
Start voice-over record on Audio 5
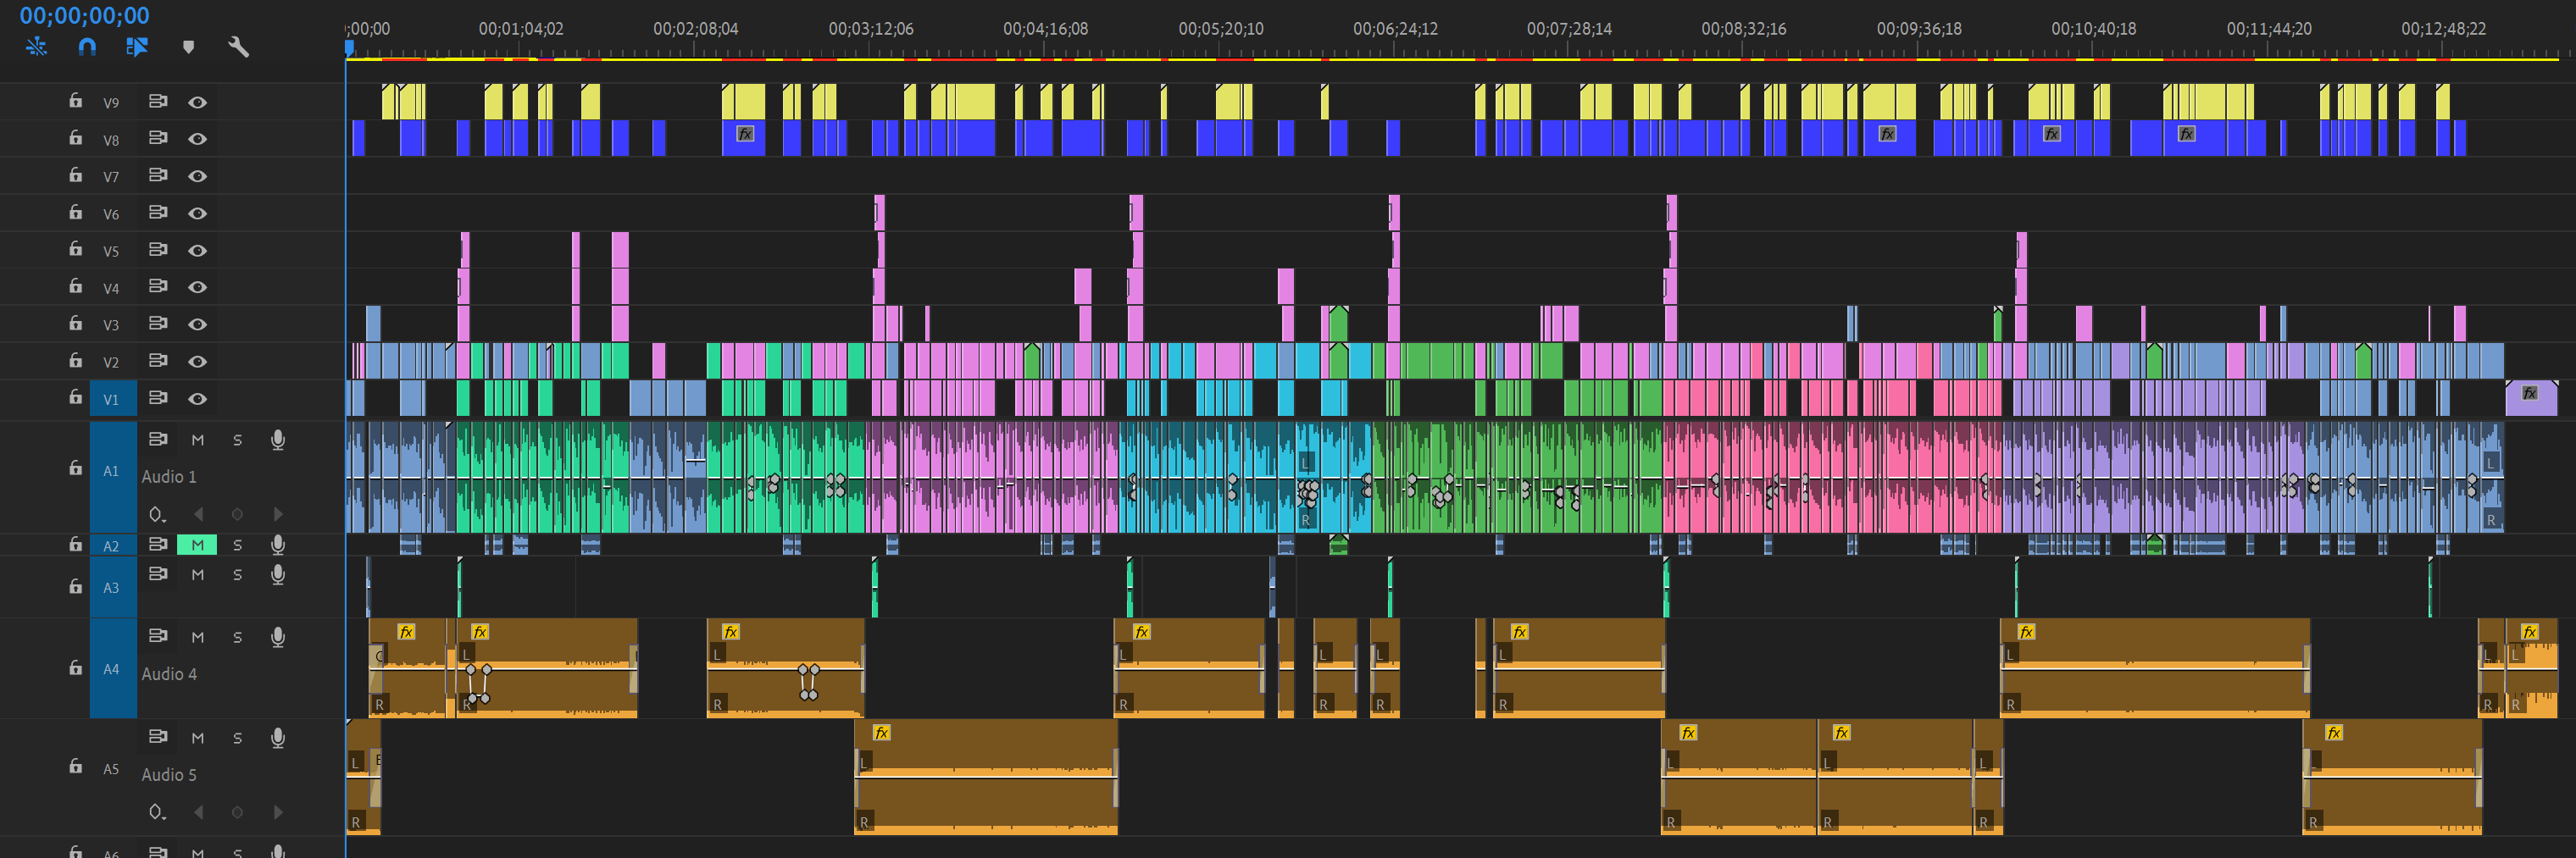pyautogui.click(x=278, y=738)
